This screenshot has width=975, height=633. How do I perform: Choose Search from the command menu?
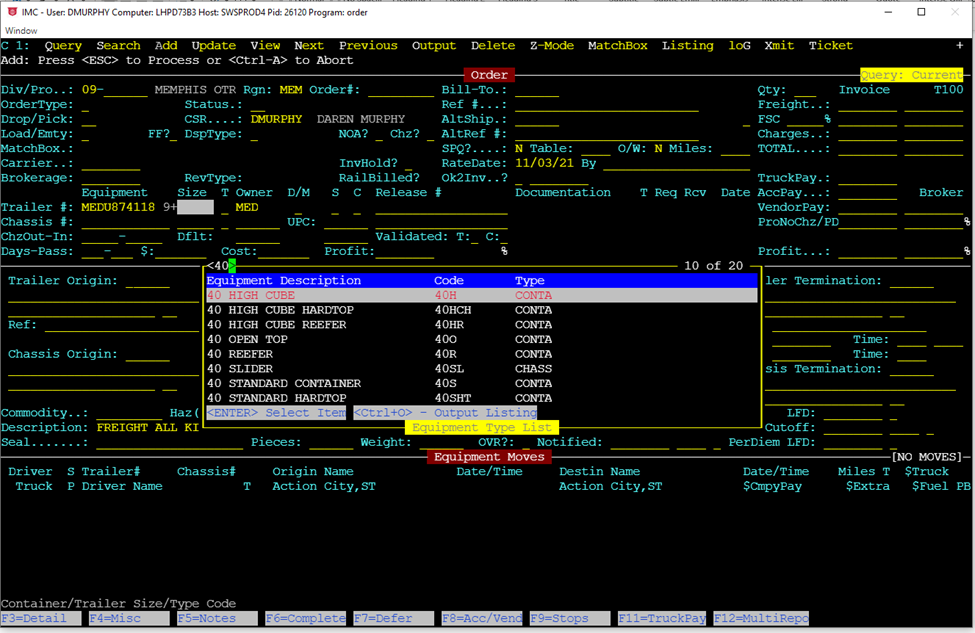coord(118,45)
